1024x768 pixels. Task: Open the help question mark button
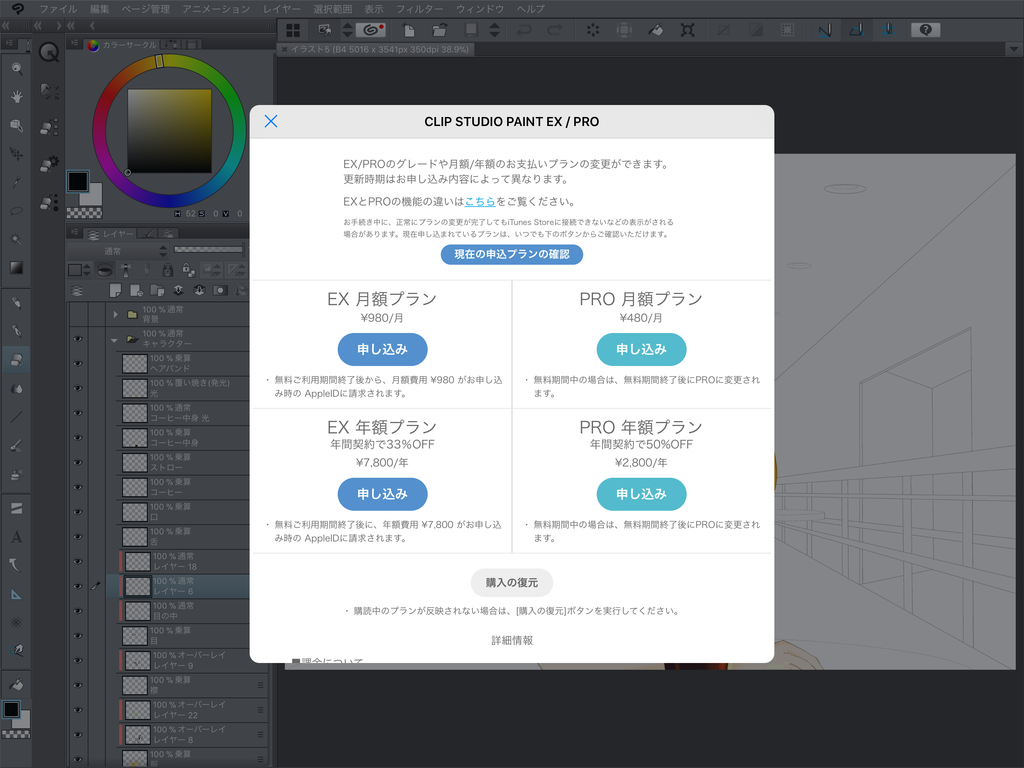tap(925, 30)
